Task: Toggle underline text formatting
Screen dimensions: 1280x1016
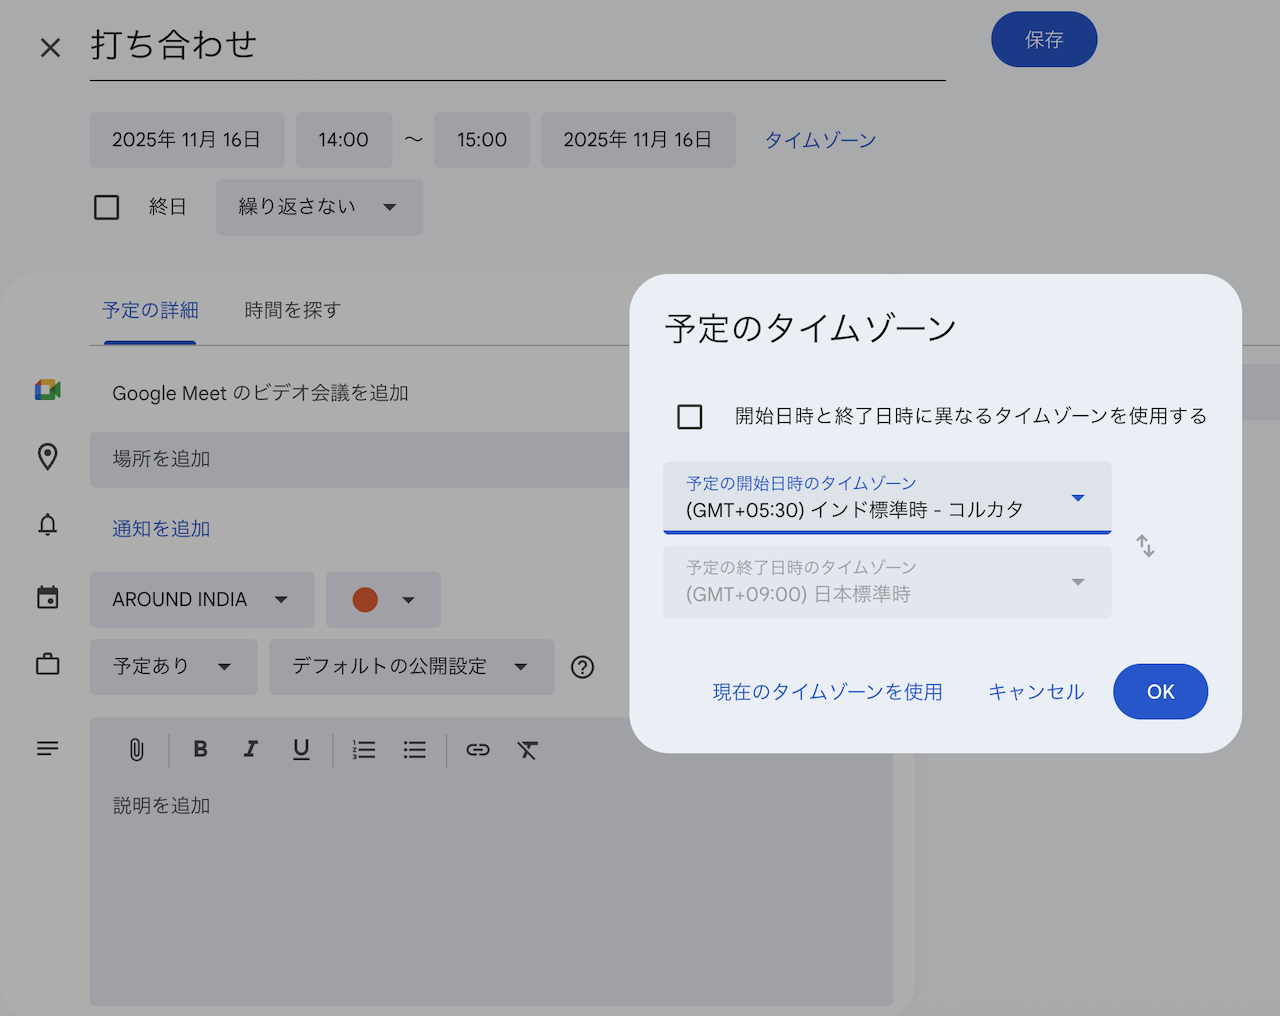Action: [x=301, y=749]
